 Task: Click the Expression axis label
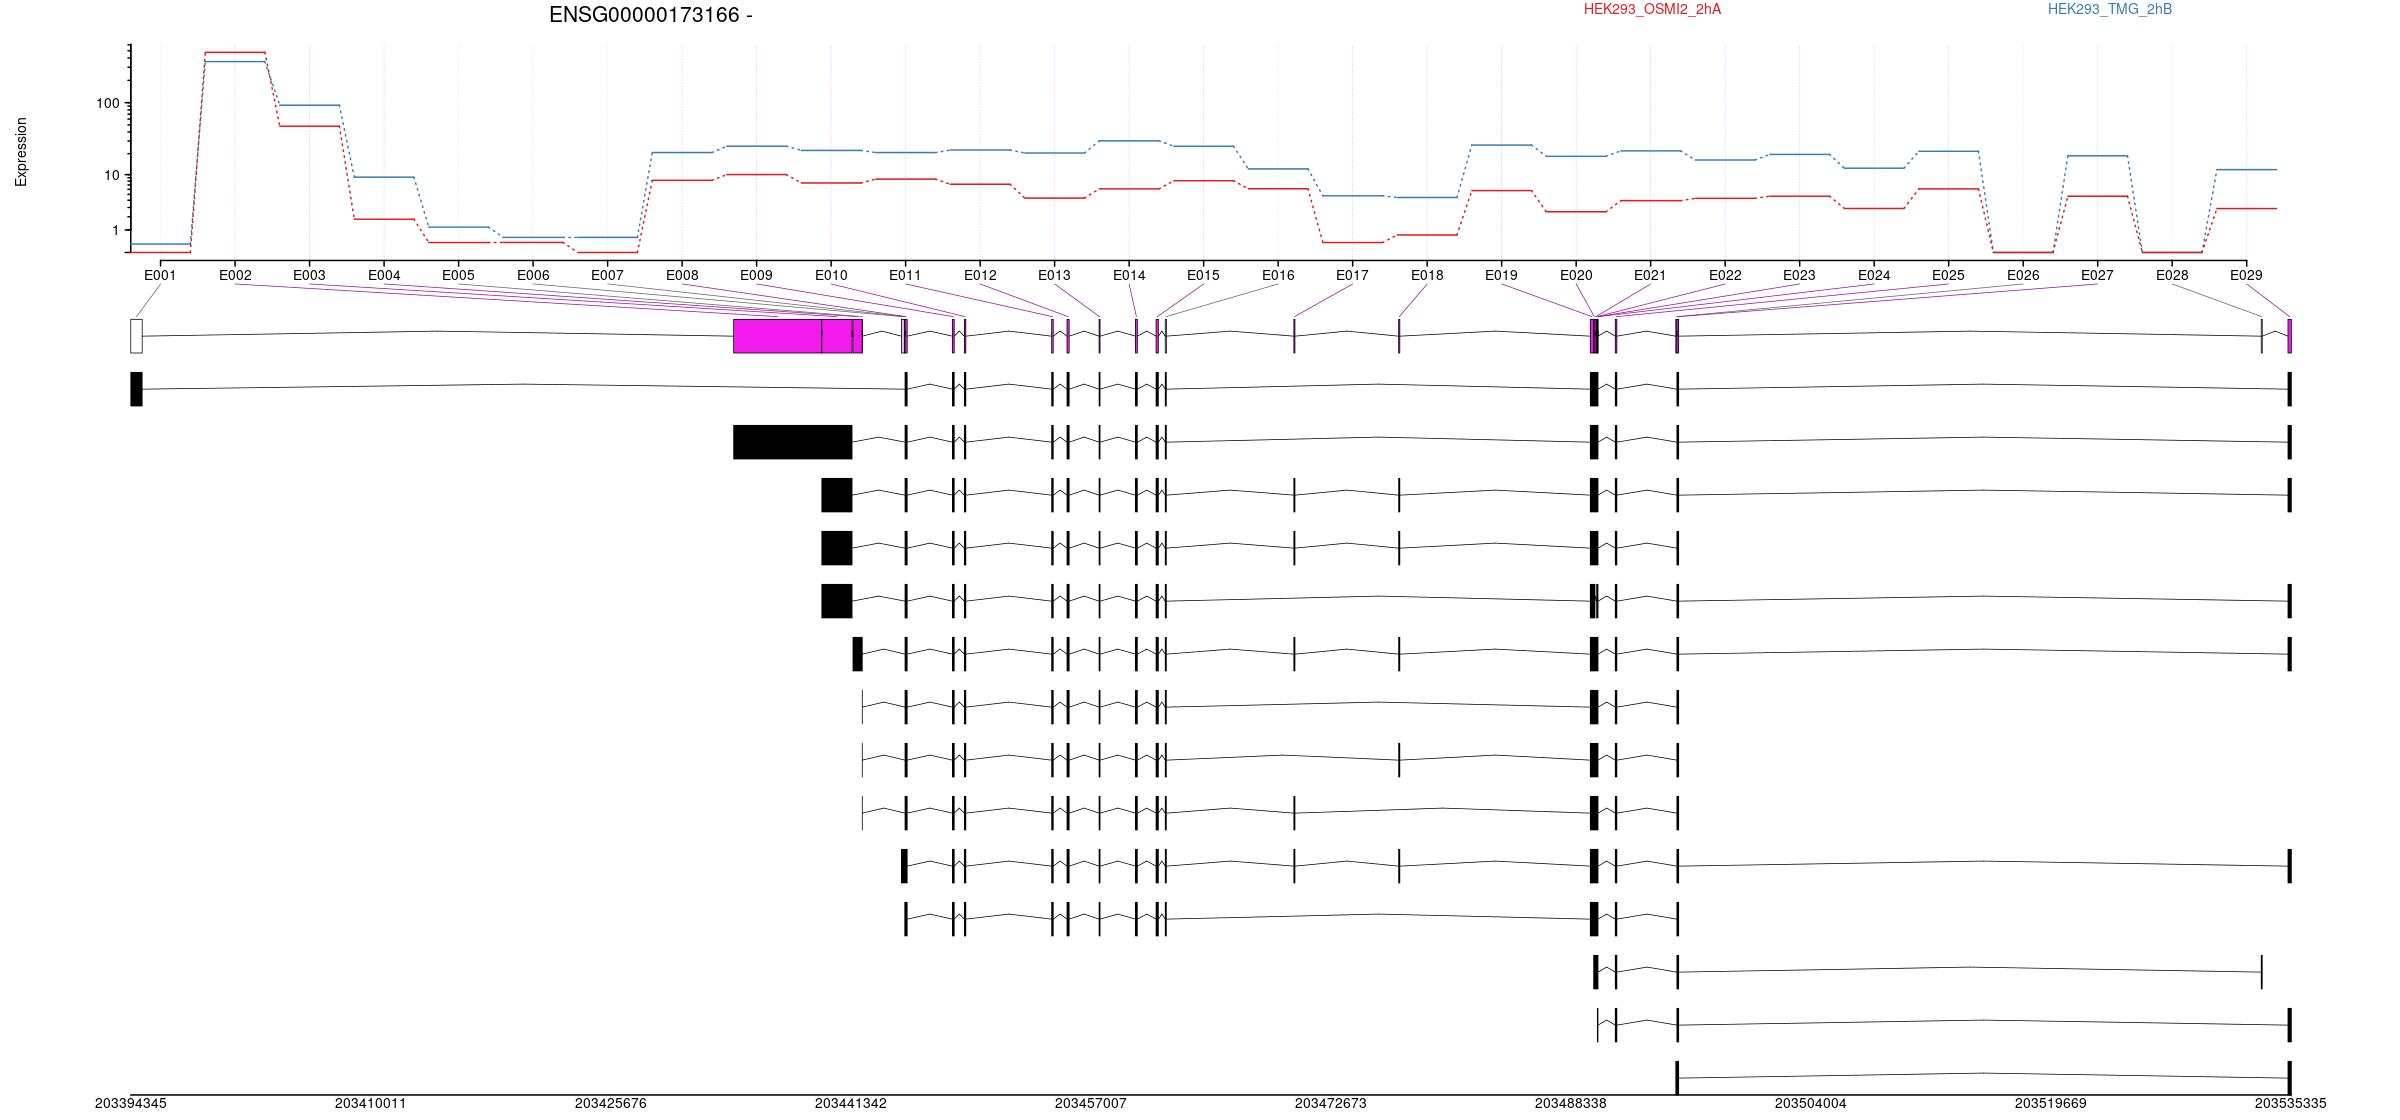coord(21,152)
